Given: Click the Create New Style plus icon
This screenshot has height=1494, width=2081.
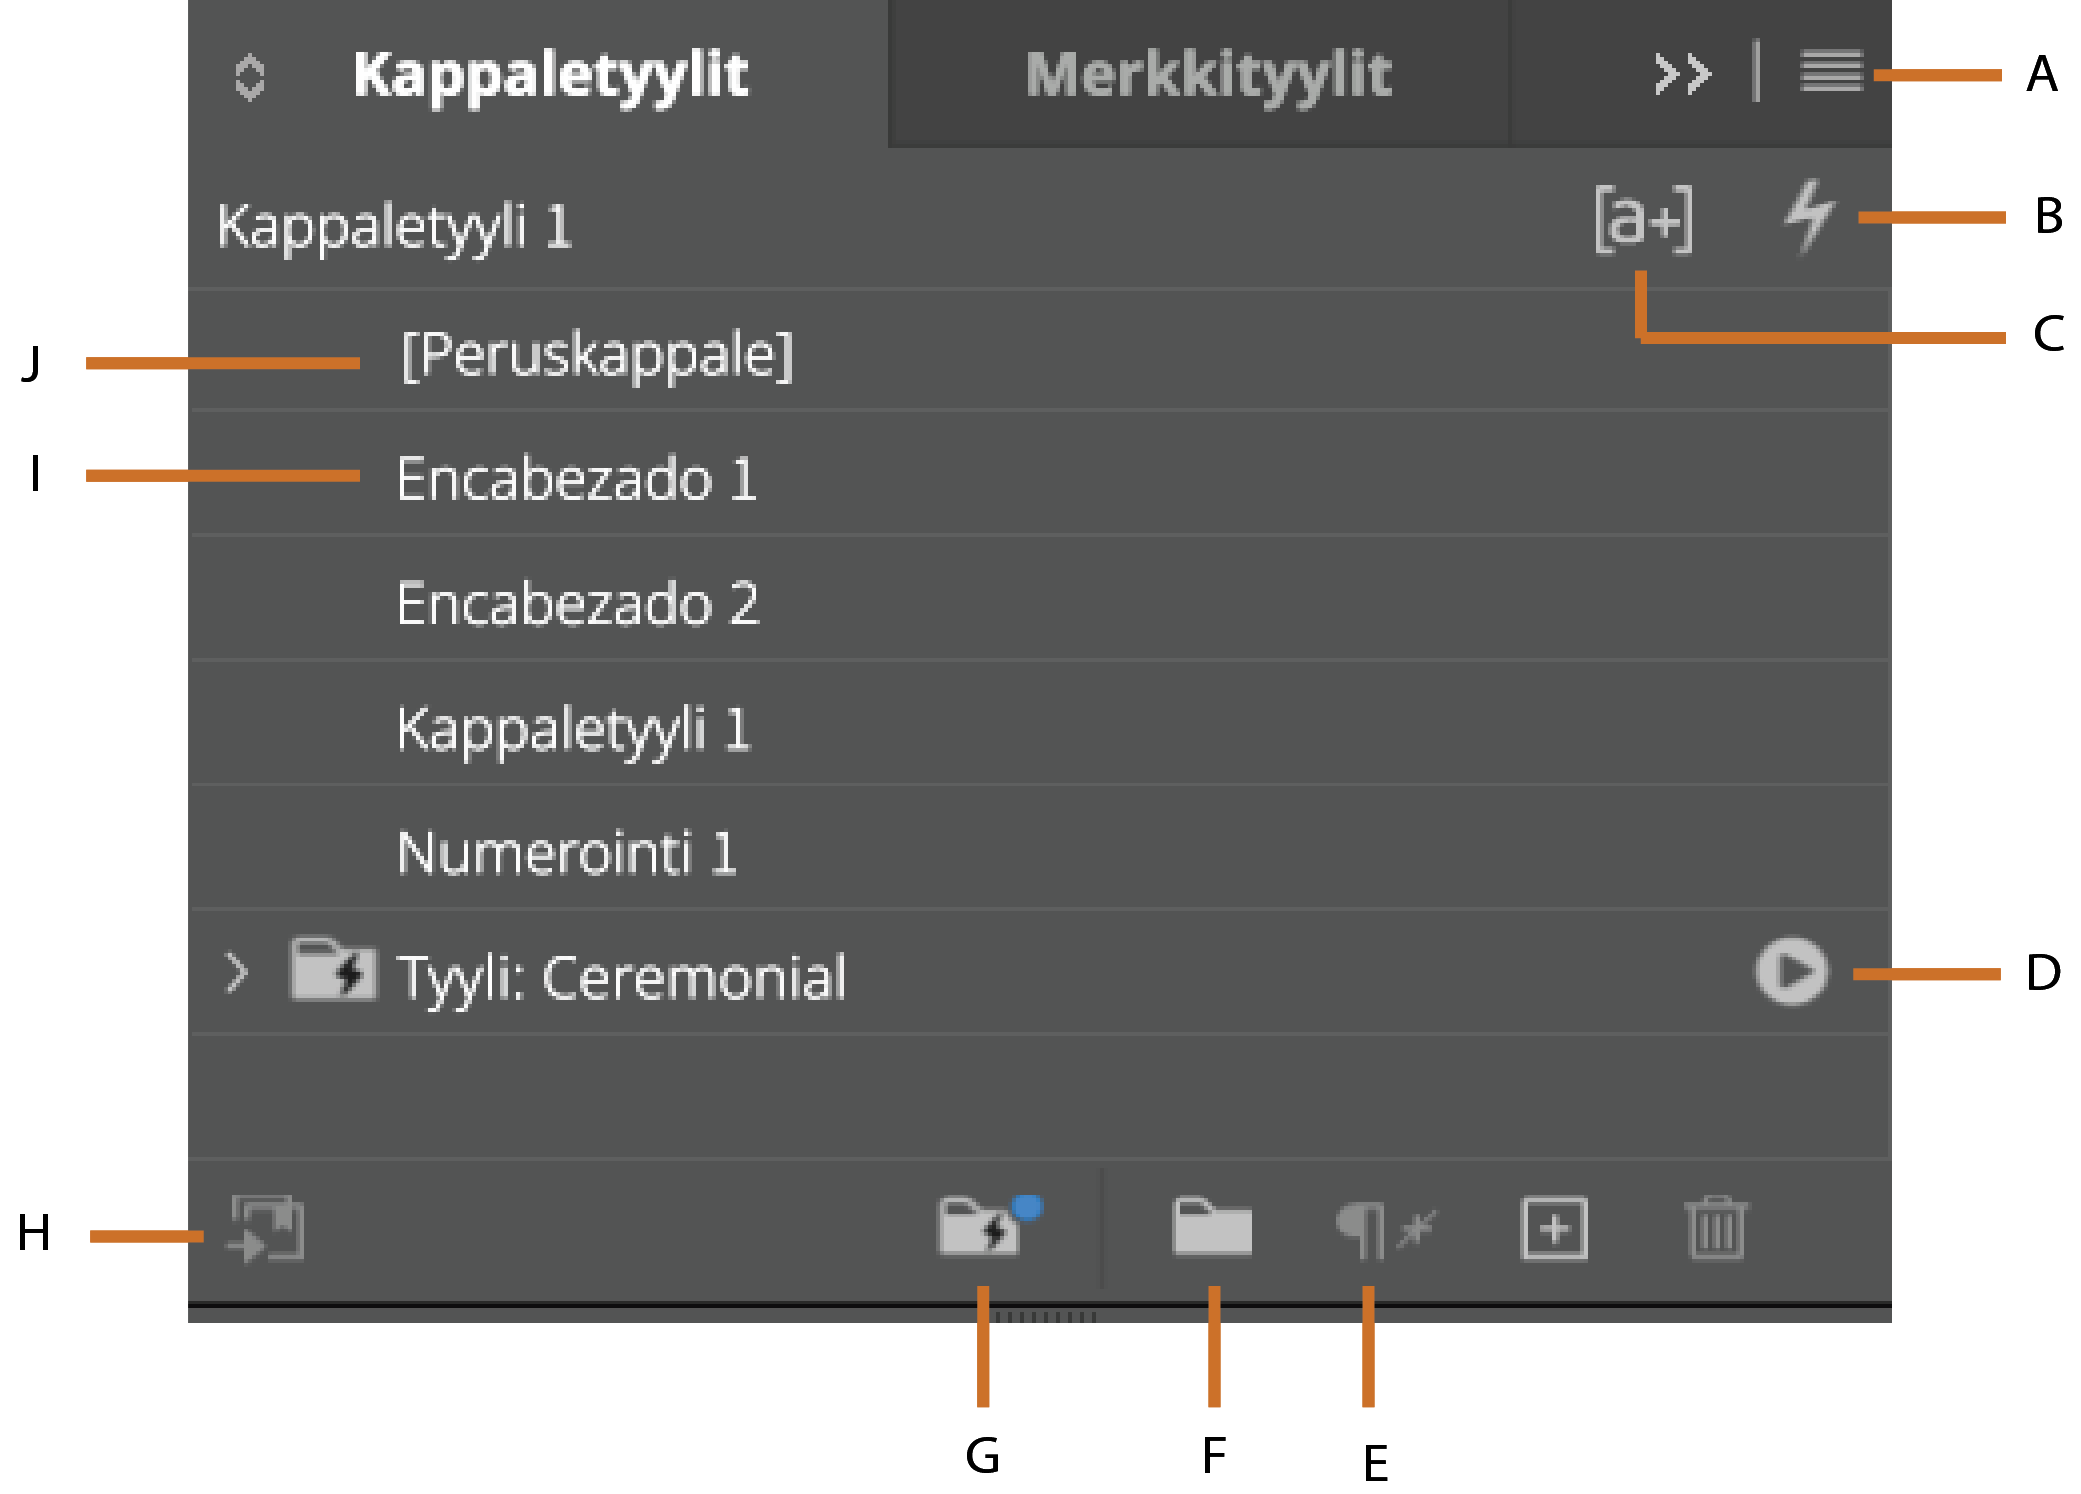Looking at the screenshot, I should (1553, 1230).
